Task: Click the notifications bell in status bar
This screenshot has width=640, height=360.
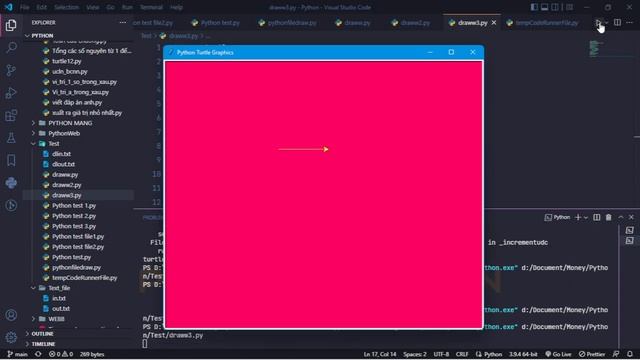Action: coord(630,354)
